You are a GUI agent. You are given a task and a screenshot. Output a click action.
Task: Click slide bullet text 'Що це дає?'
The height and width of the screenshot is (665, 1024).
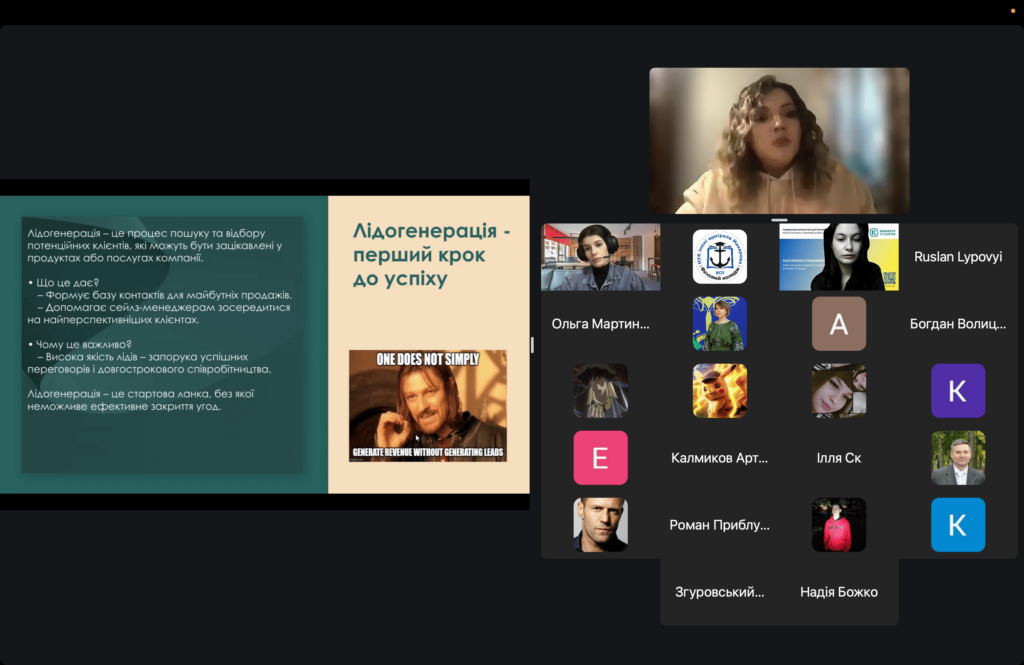(67, 282)
